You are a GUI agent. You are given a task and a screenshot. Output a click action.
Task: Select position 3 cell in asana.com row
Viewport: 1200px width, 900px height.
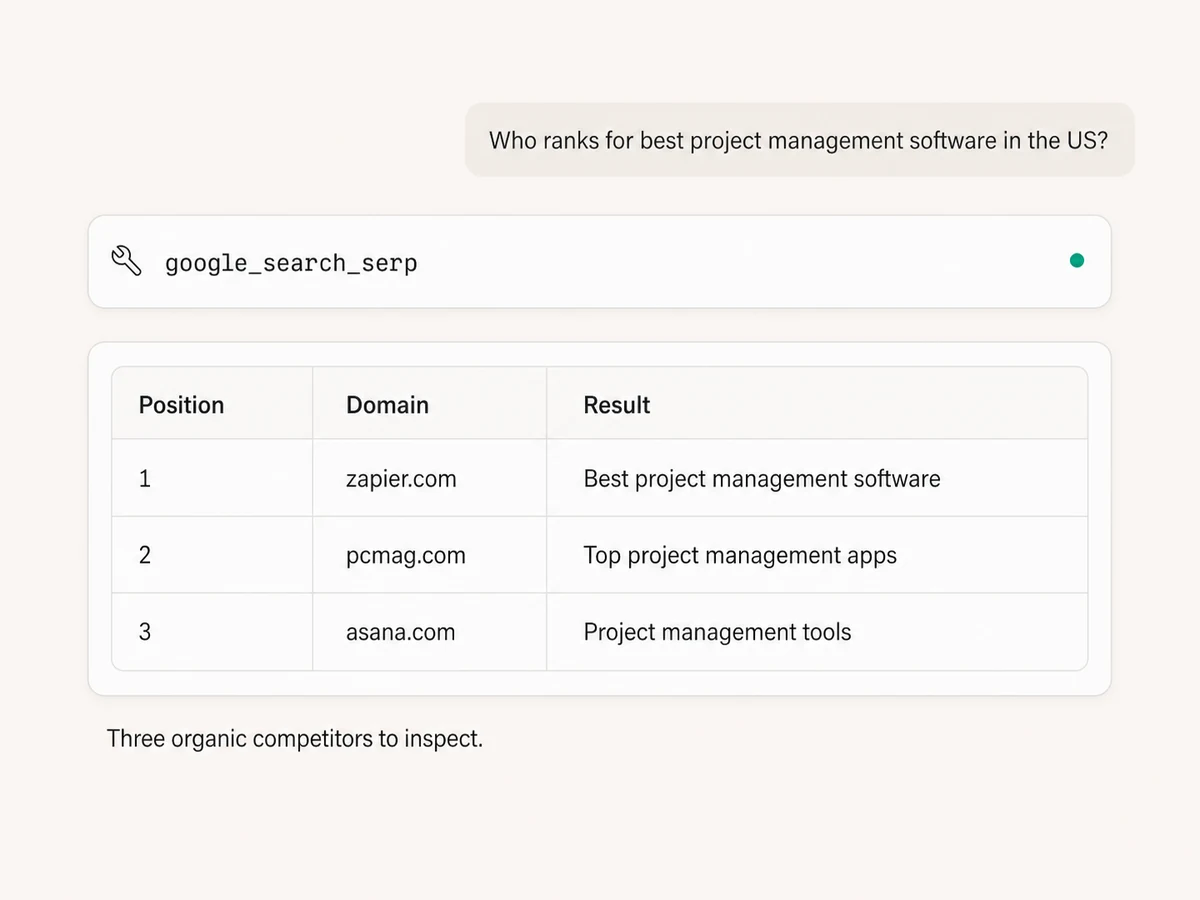pos(212,632)
